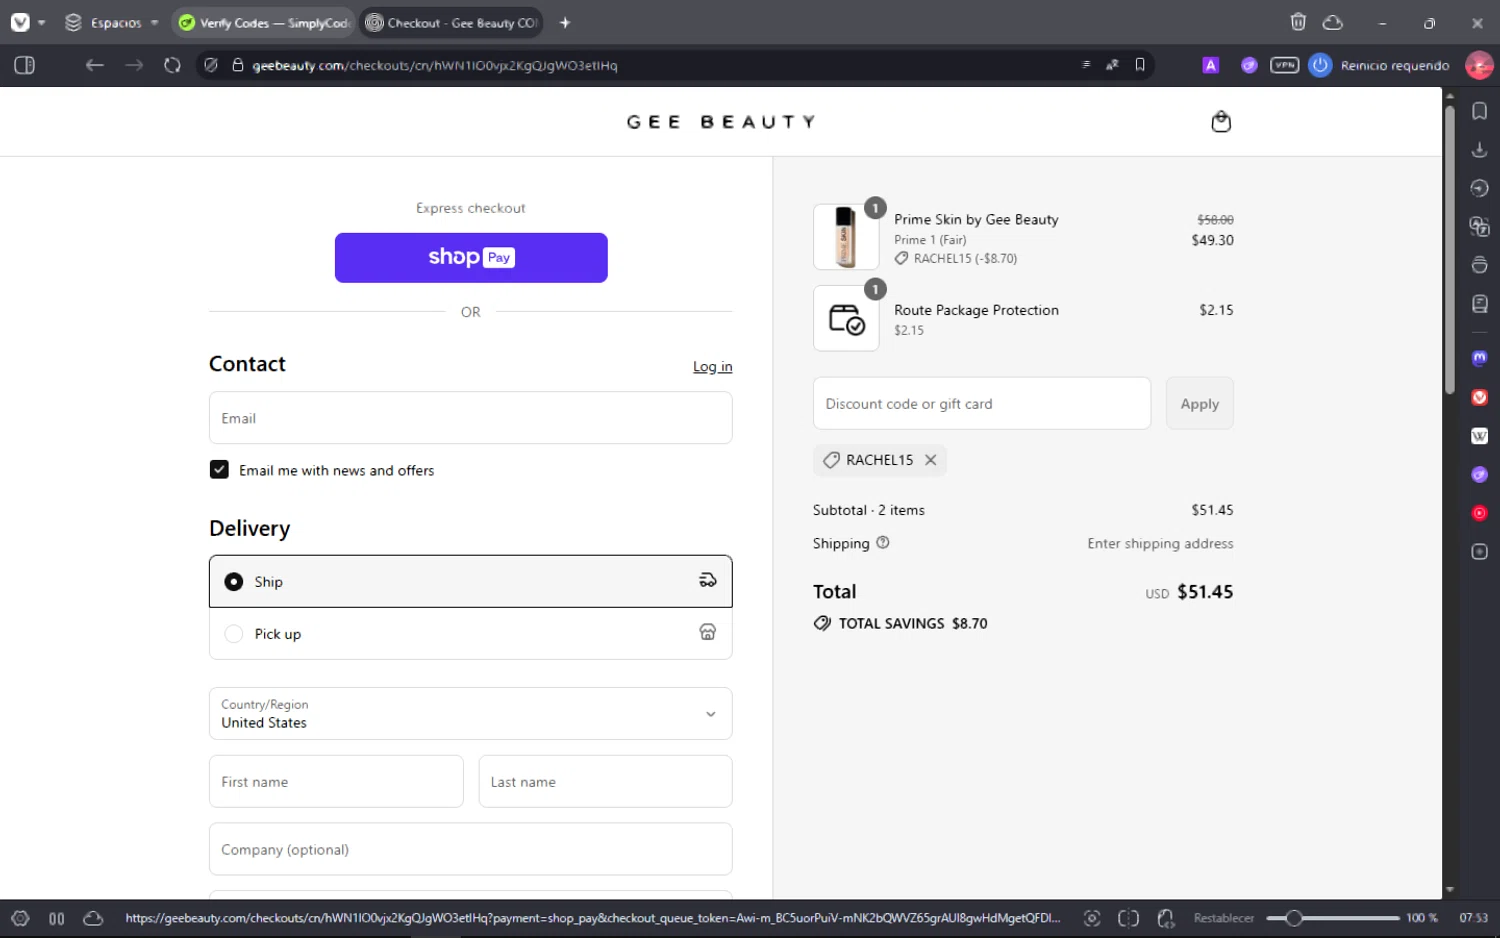Click the Reinicio requerido update button
This screenshot has height=938, width=1500.
pyautogui.click(x=1380, y=65)
